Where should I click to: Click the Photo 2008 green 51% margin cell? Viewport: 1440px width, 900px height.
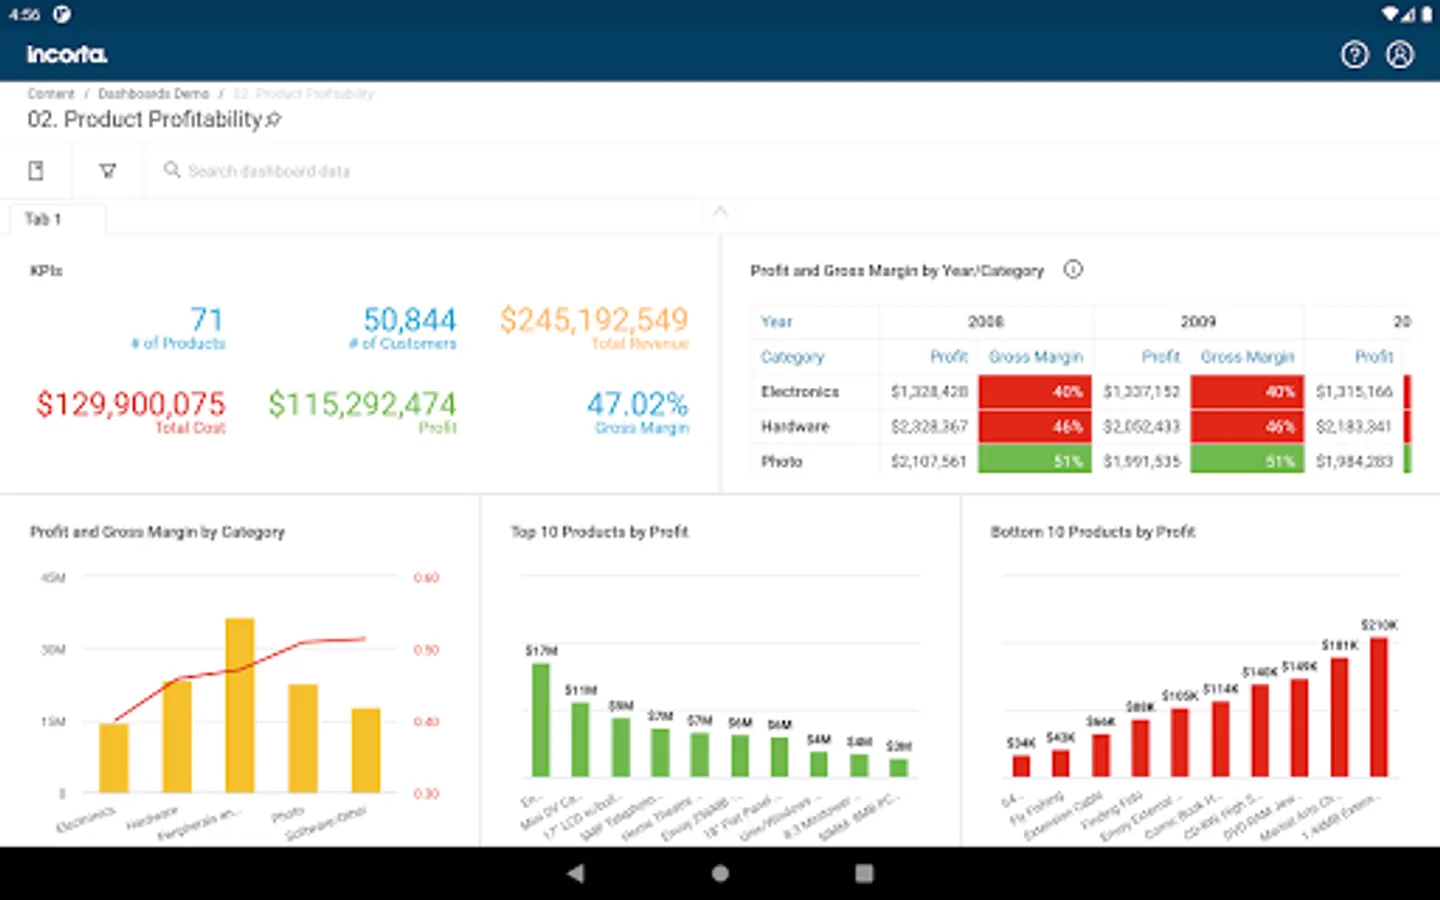1035,459
